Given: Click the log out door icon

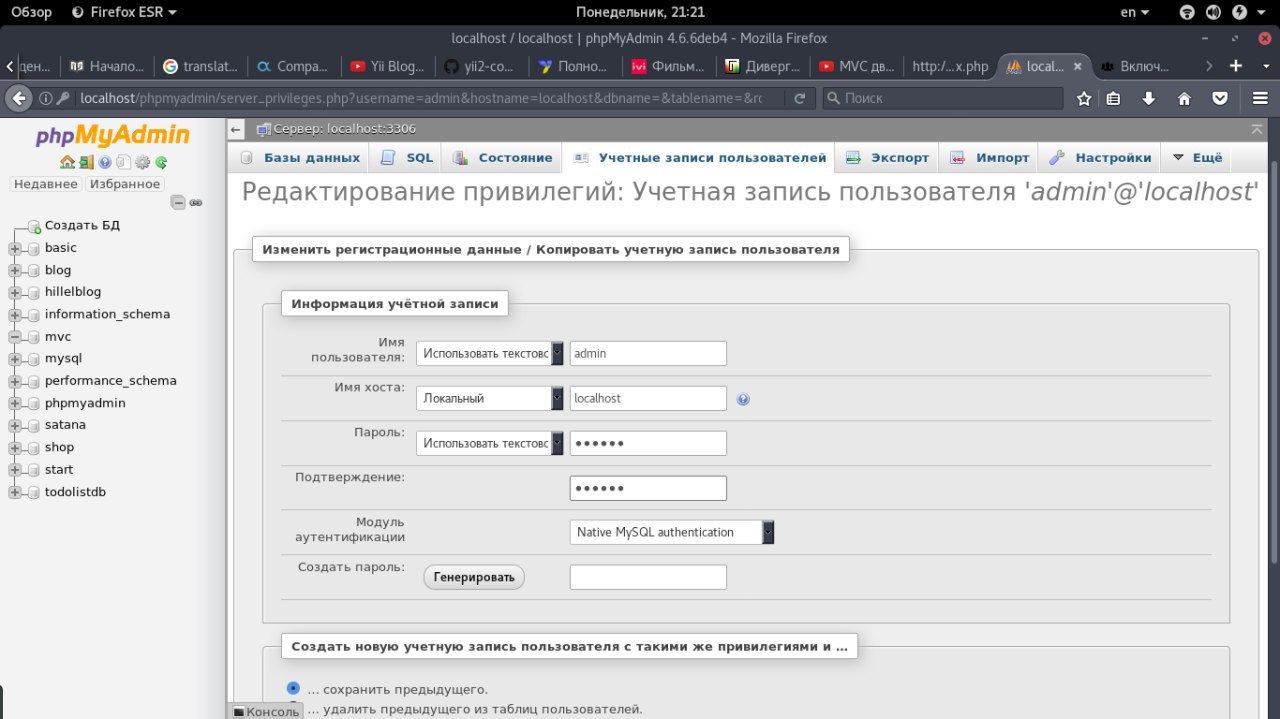Looking at the screenshot, I should pyautogui.click(x=86, y=162).
